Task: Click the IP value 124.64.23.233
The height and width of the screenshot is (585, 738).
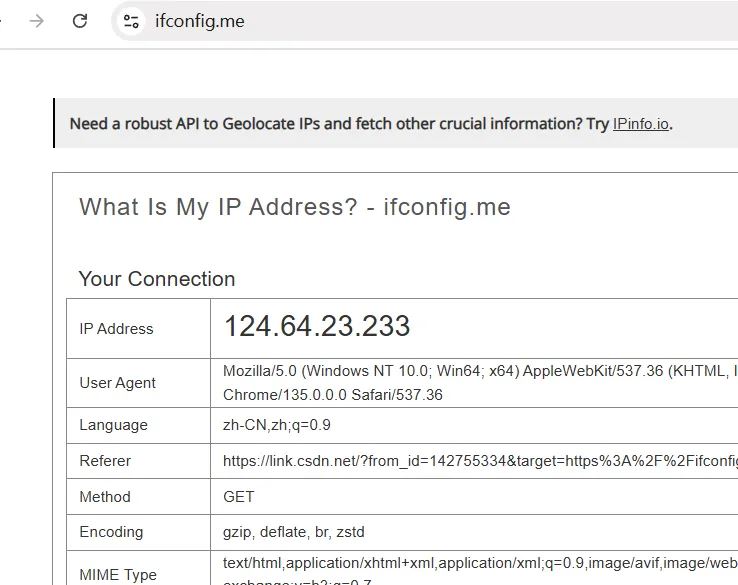Action: (x=316, y=326)
